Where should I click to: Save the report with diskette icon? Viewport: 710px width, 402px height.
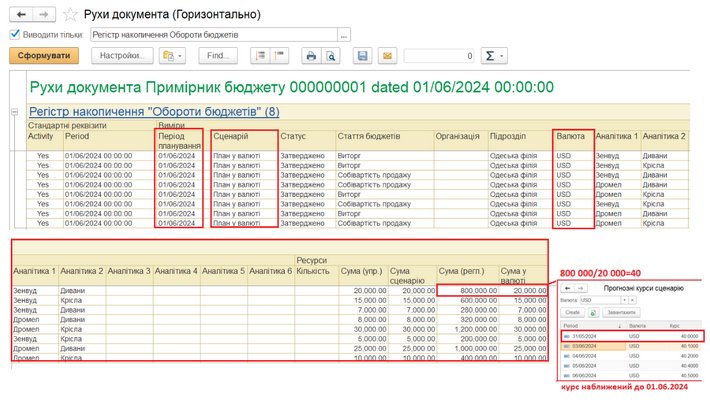click(362, 56)
